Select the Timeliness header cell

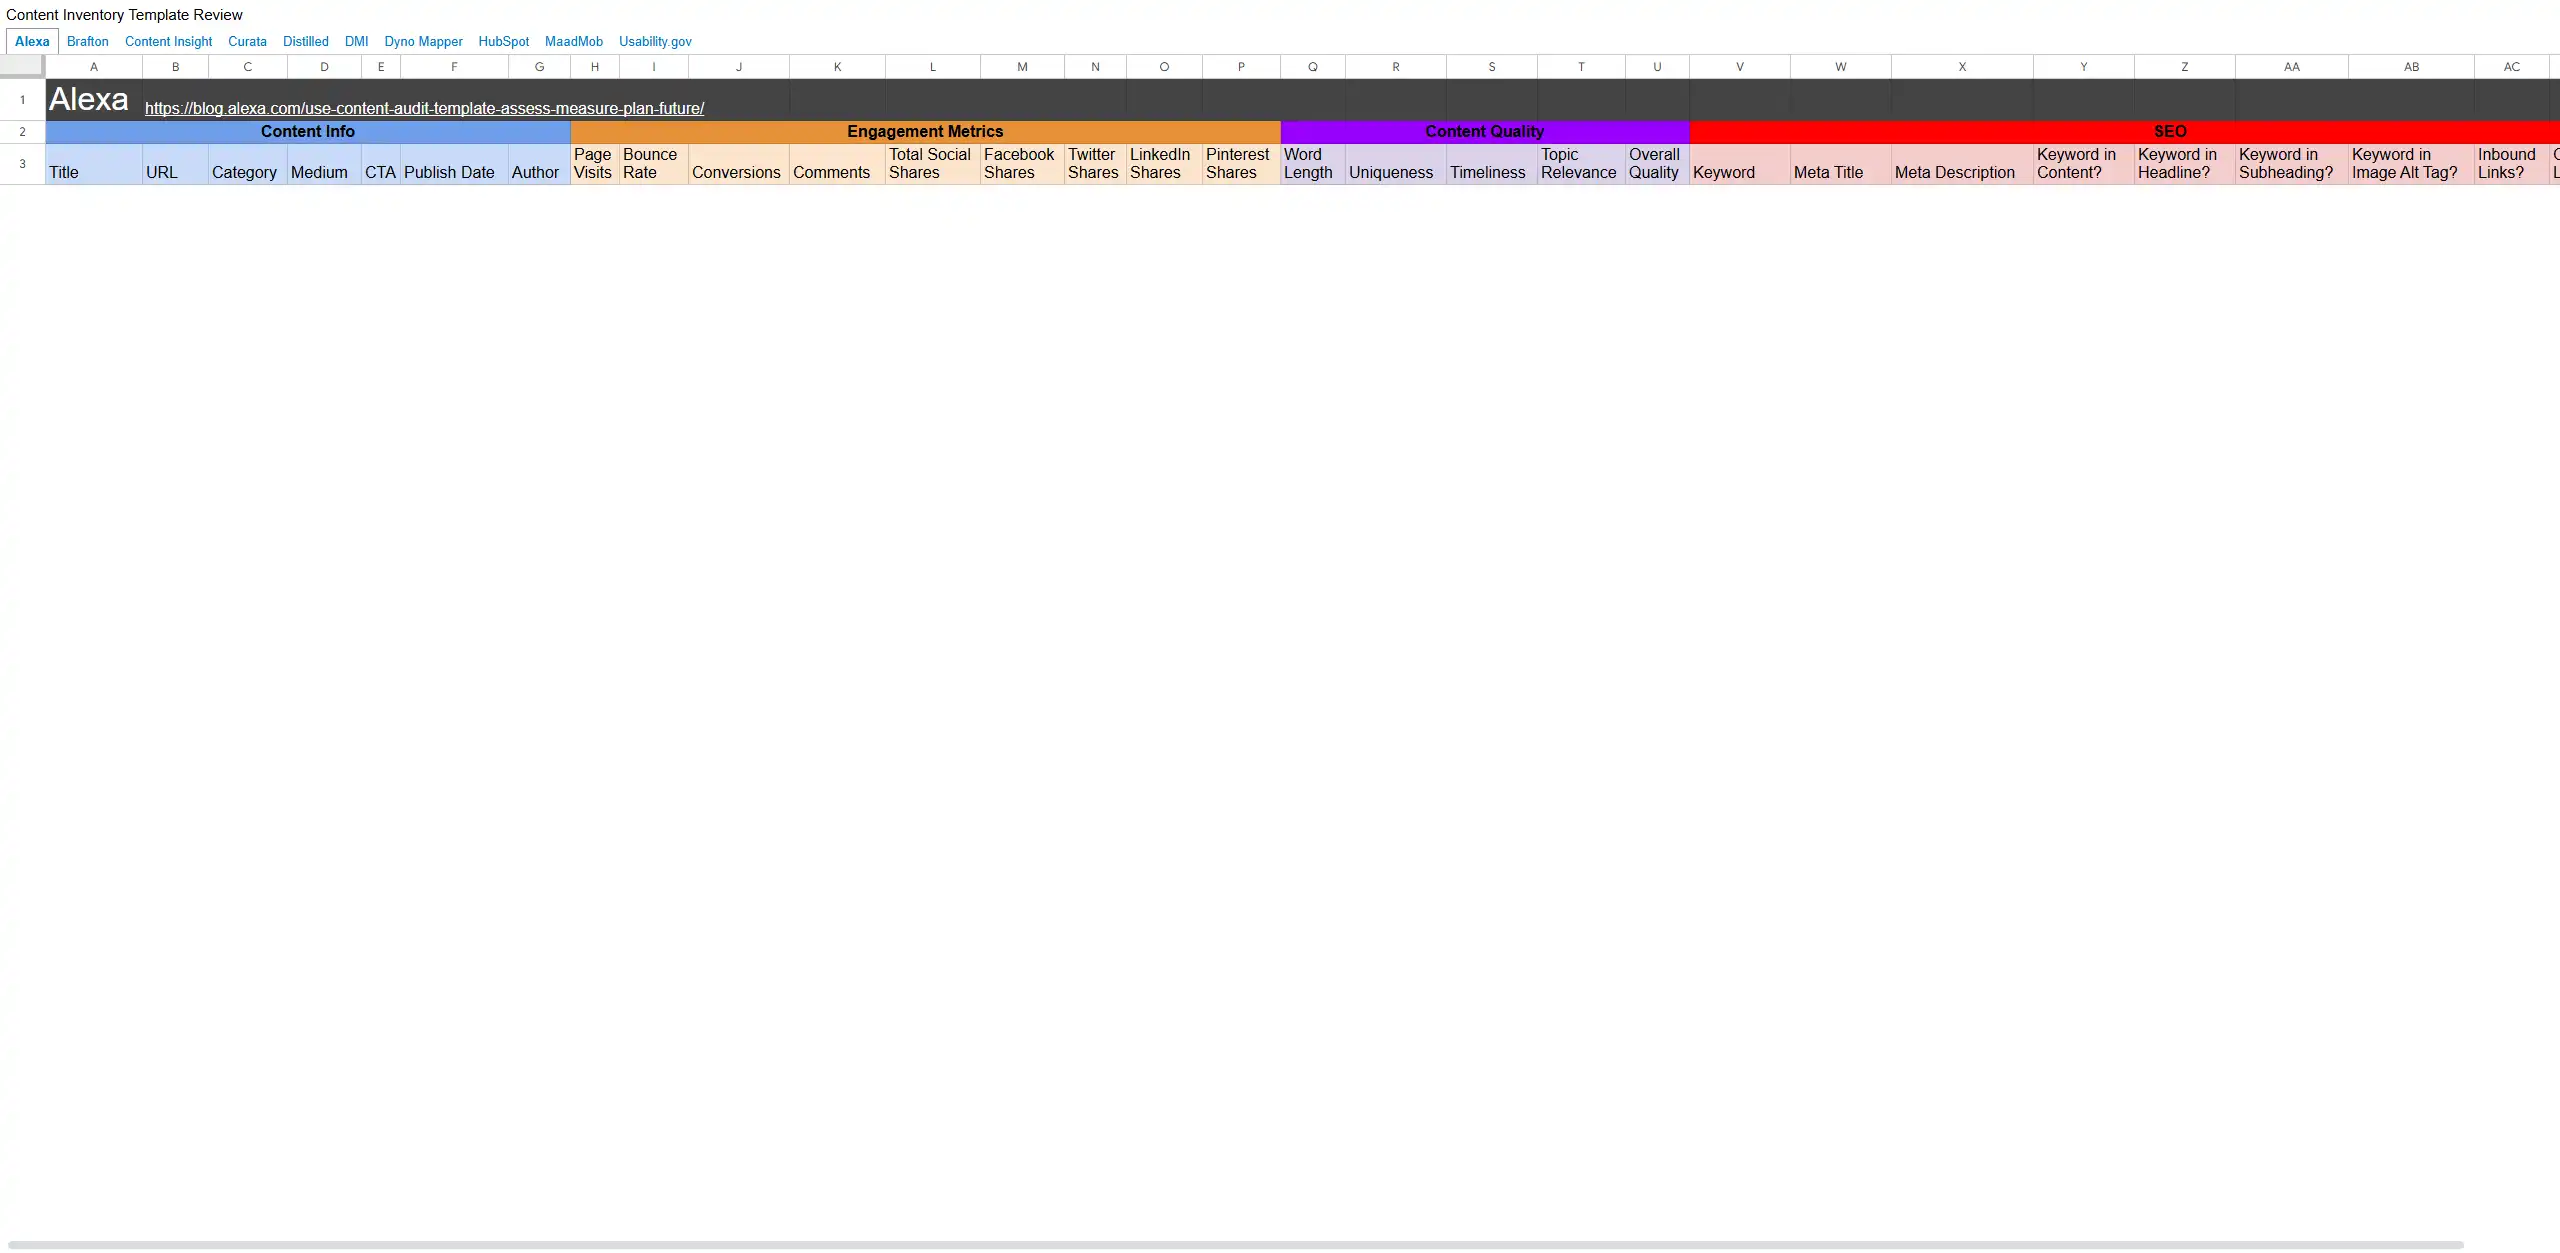(1492, 164)
